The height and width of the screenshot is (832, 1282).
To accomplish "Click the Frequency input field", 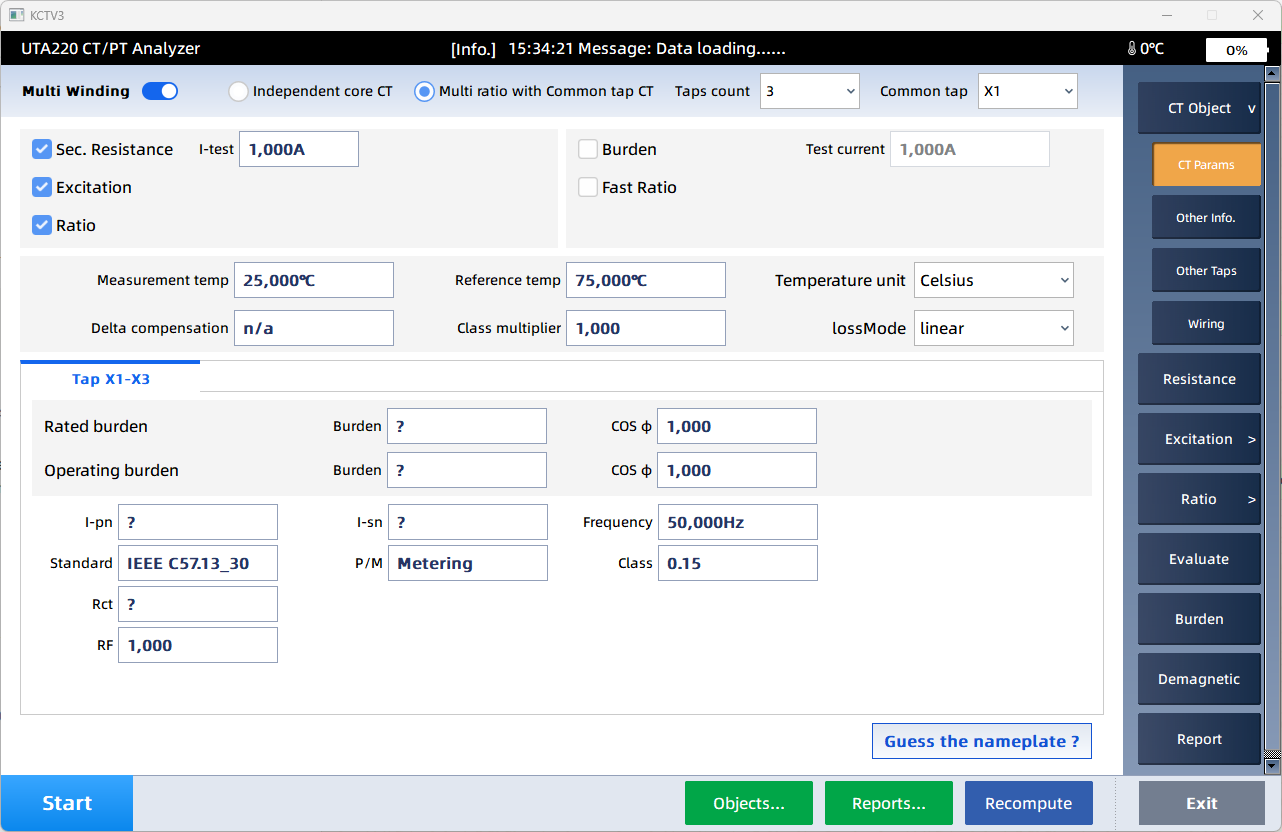I will coord(738,522).
